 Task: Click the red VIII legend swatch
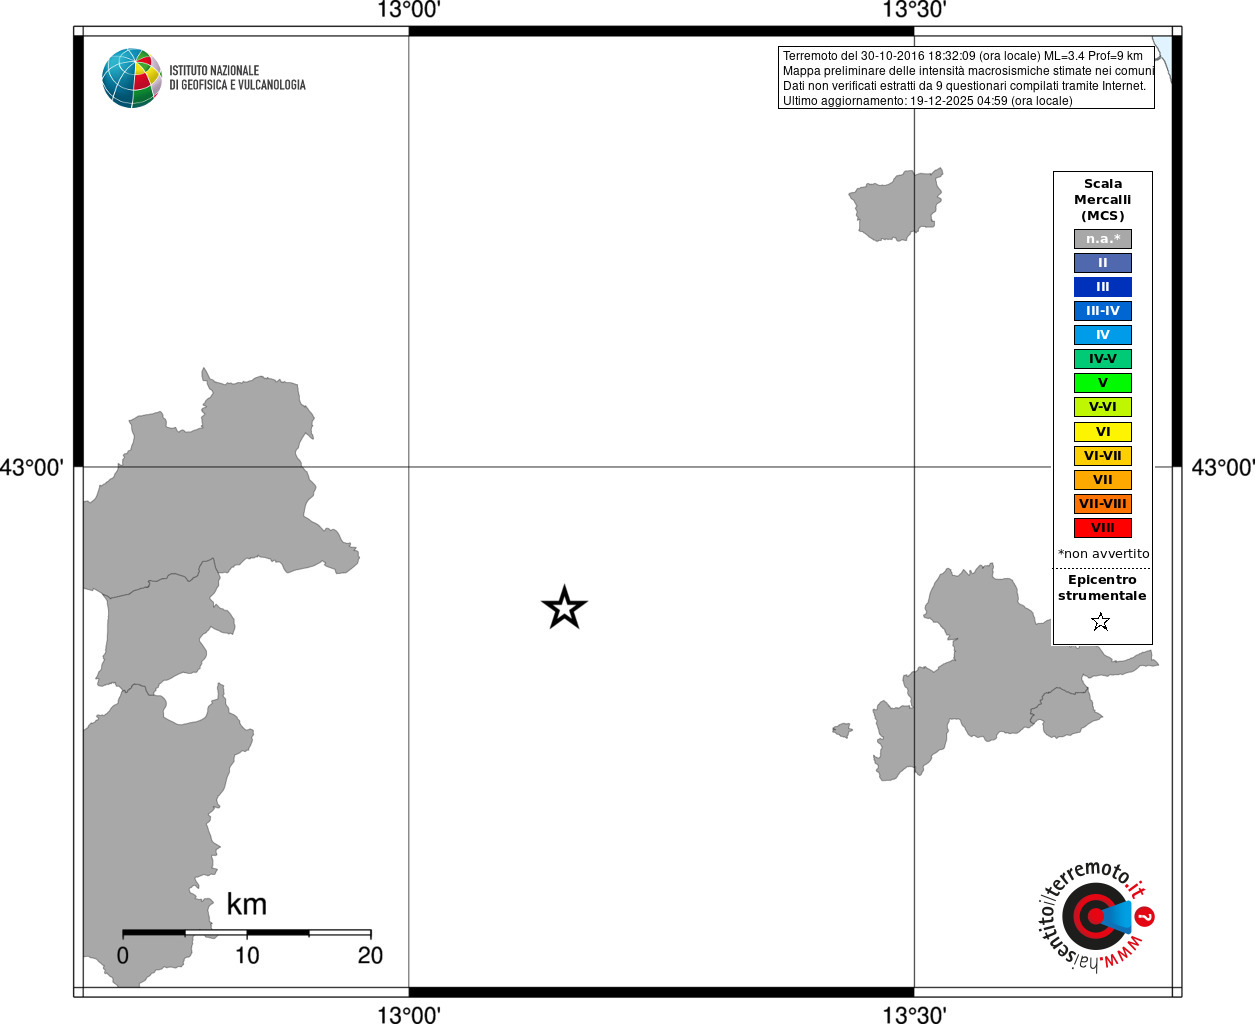pyautogui.click(x=1103, y=528)
